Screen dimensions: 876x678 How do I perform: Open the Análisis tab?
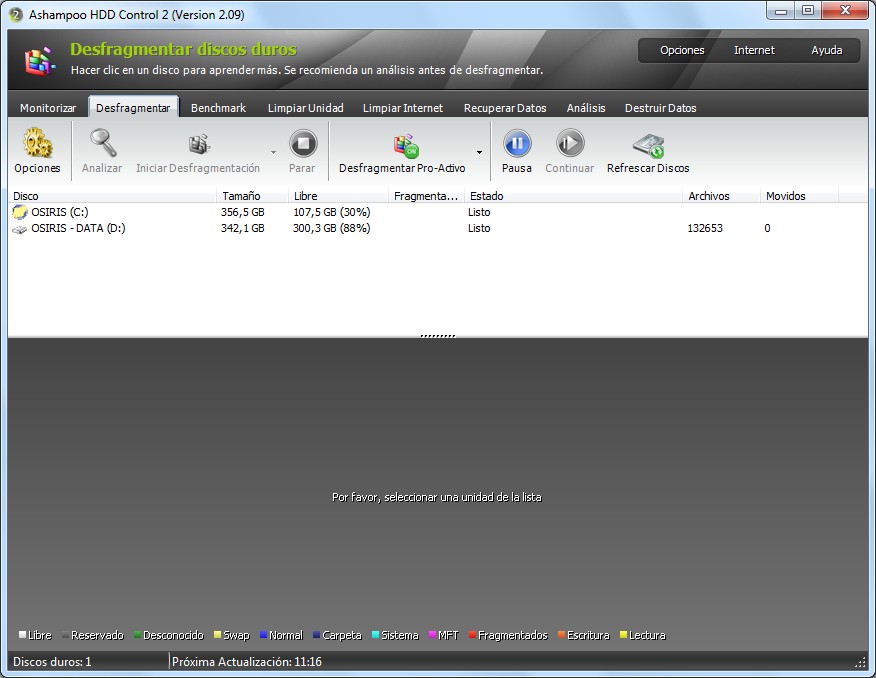pos(586,108)
